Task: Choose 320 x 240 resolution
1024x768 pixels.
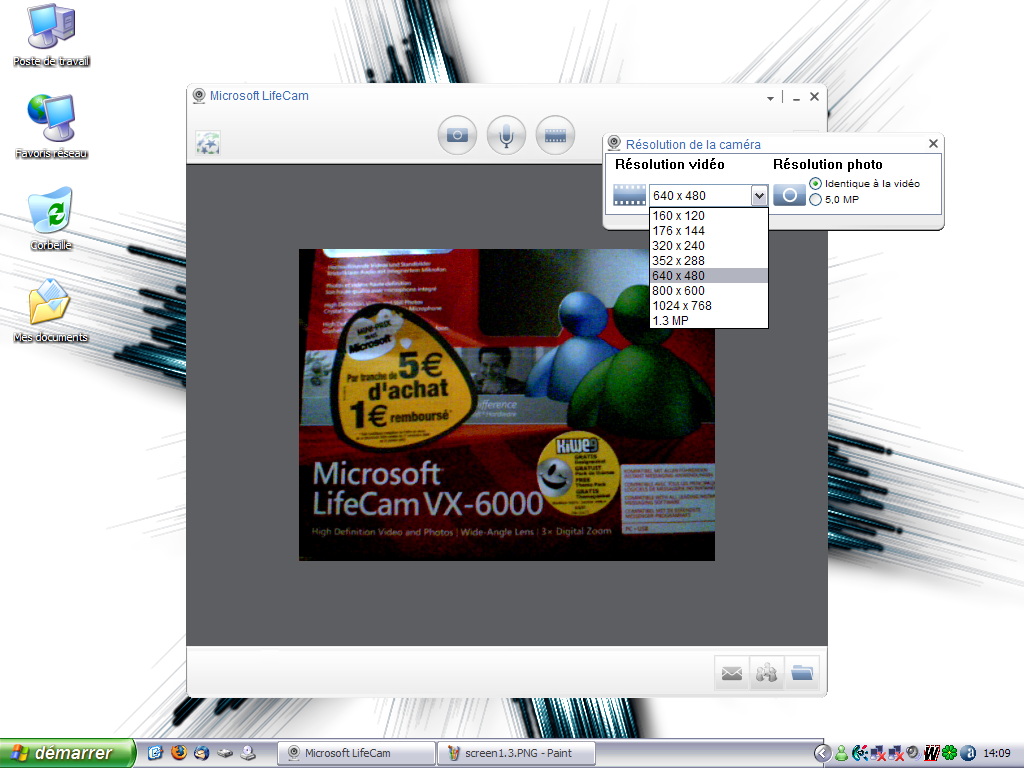Action: (709, 246)
